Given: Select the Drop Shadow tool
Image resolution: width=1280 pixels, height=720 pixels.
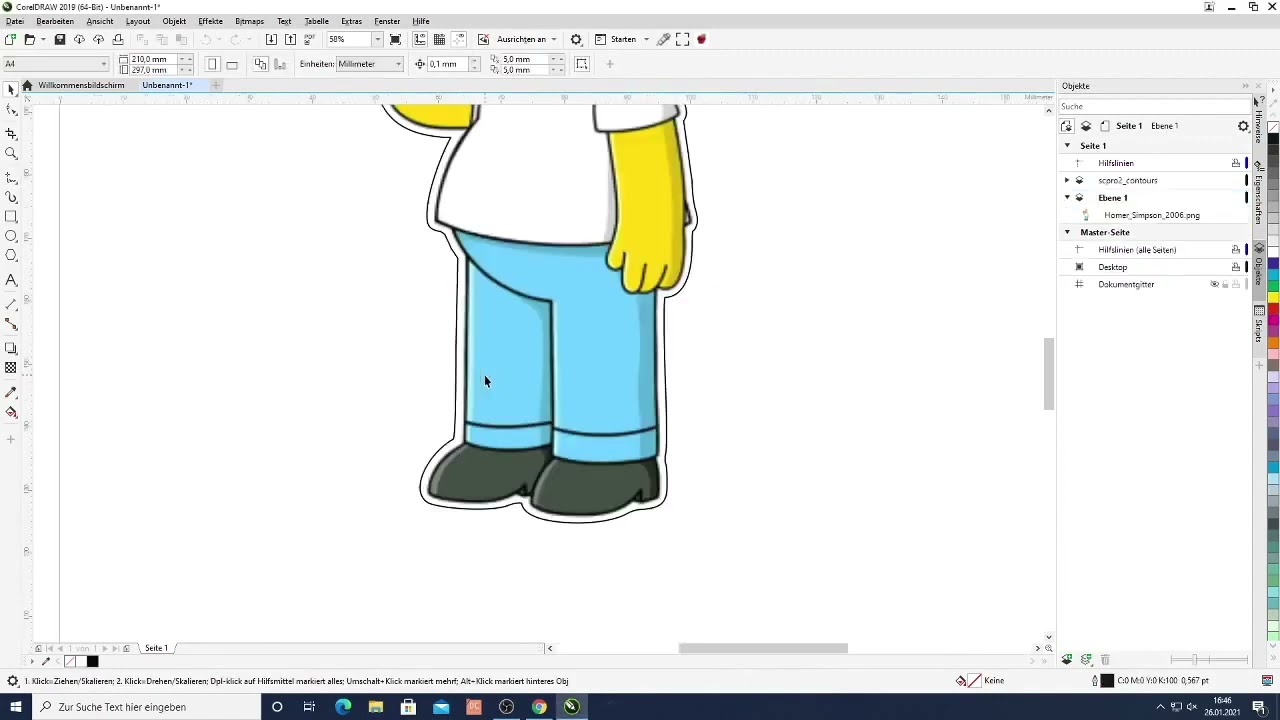Looking at the screenshot, I should pos(11,348).
